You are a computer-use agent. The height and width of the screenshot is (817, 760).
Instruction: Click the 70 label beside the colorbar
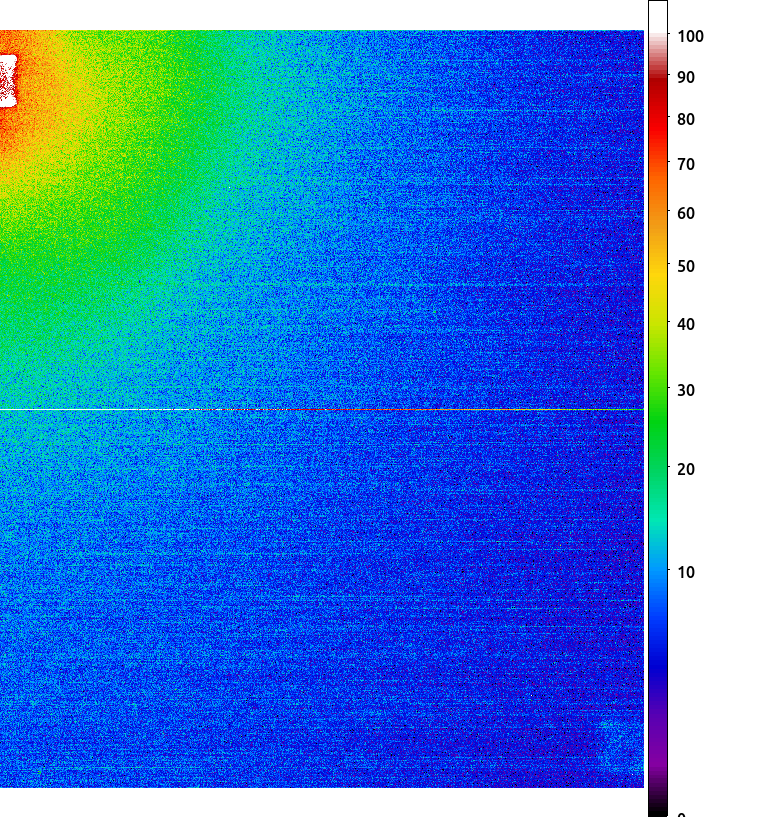686,164
